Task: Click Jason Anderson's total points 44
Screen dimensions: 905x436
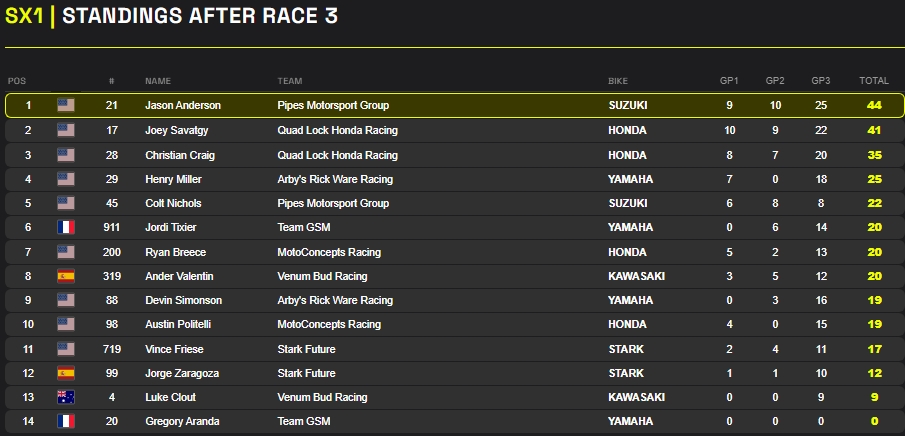Action: coord(873,105)
